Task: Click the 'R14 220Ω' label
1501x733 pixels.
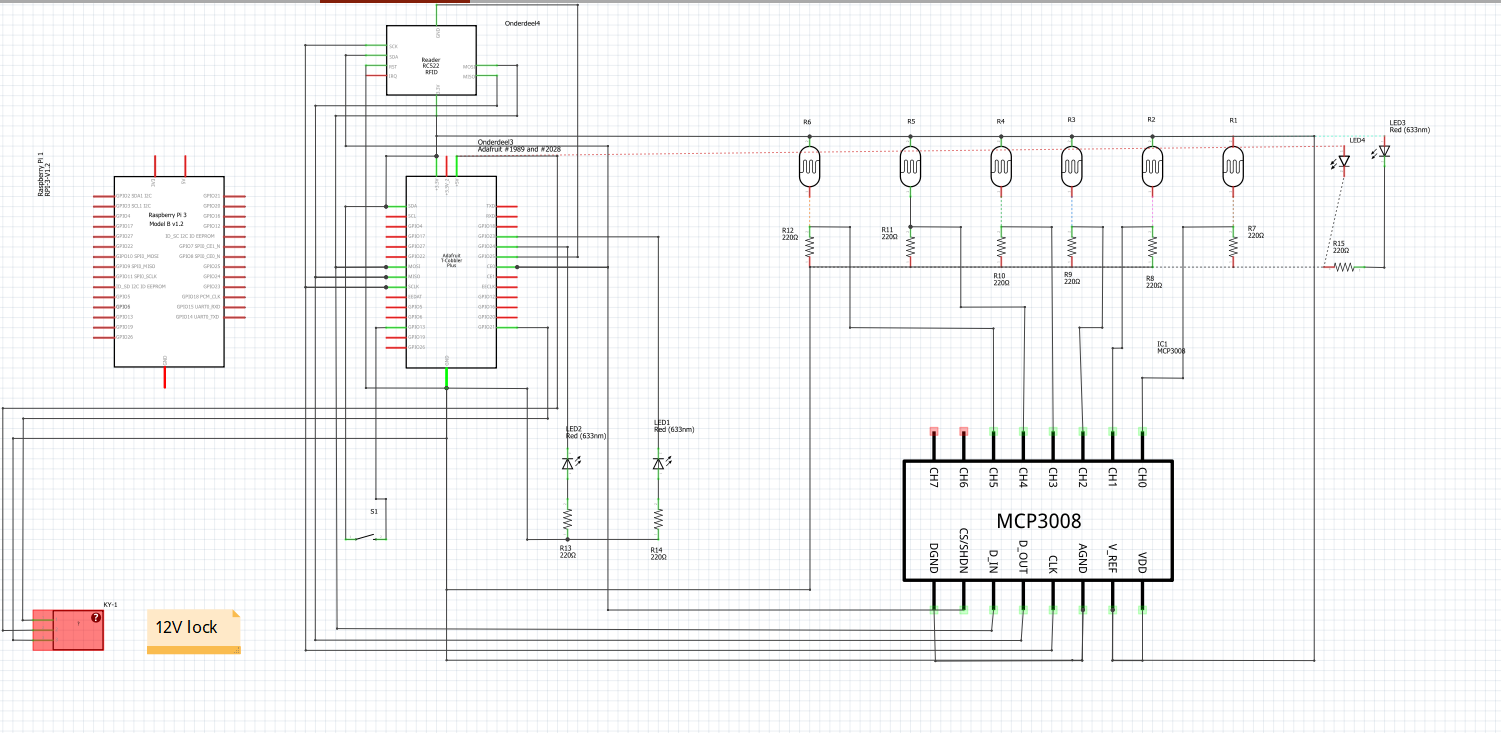Action: (x=658, y=553)
